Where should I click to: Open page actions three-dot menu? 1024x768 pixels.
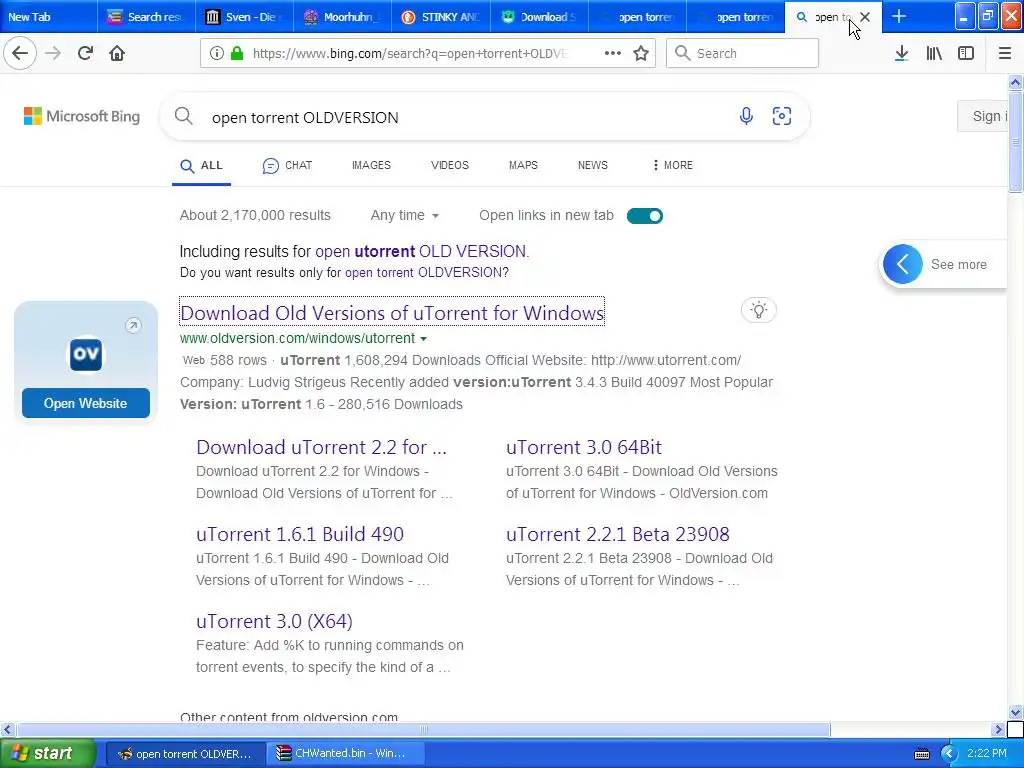pos(613,53)
